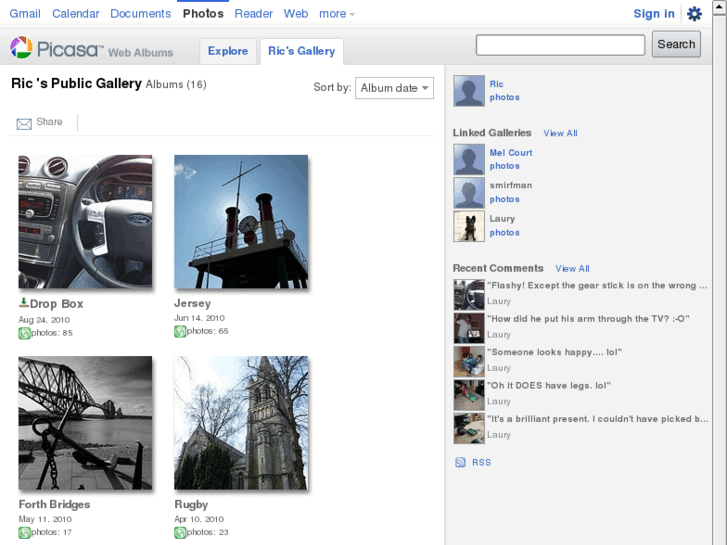Viewport: 727px width, 545px height.
Task: Open the Drop Box album thumbnail
Action: 85,222
